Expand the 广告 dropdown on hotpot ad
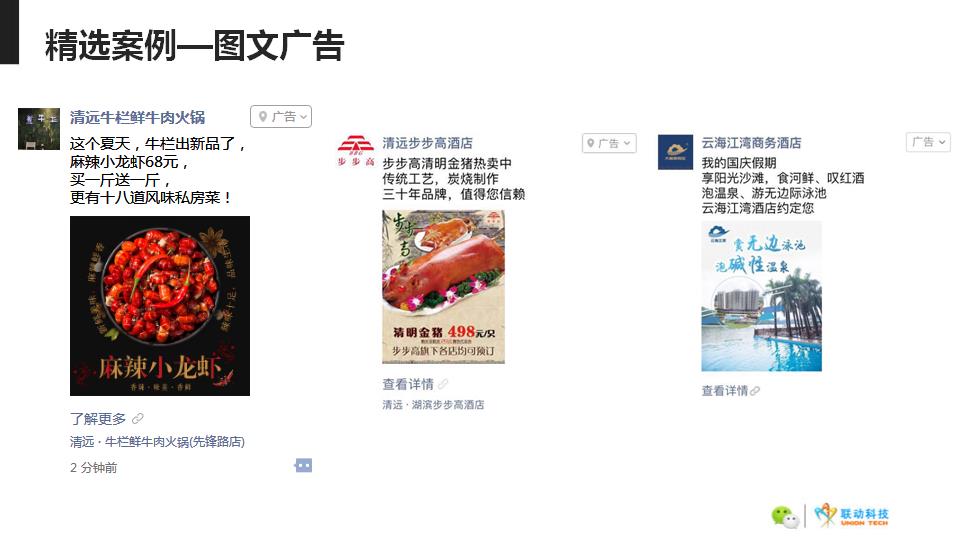Image resolution: width=954 pixels, height=537 pixels. (x=281, y=117)
